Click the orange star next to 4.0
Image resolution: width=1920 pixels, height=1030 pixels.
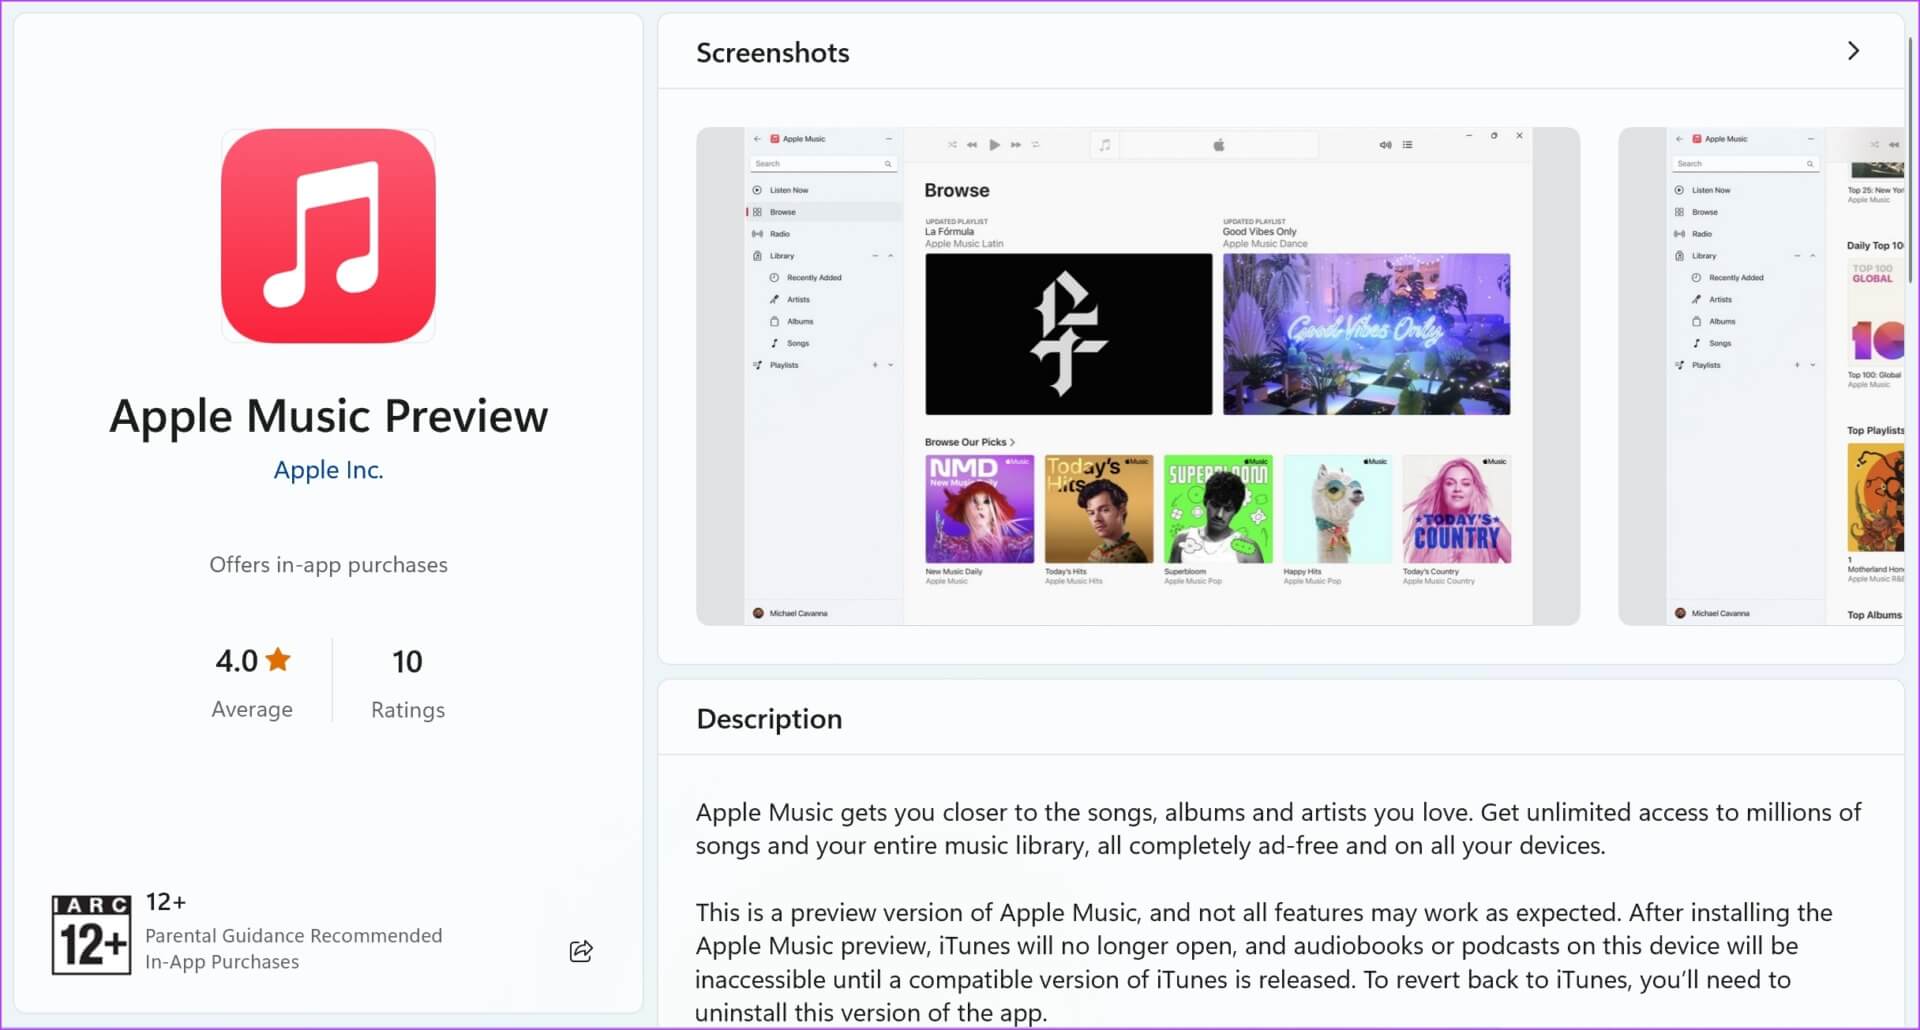pos(278,660)
